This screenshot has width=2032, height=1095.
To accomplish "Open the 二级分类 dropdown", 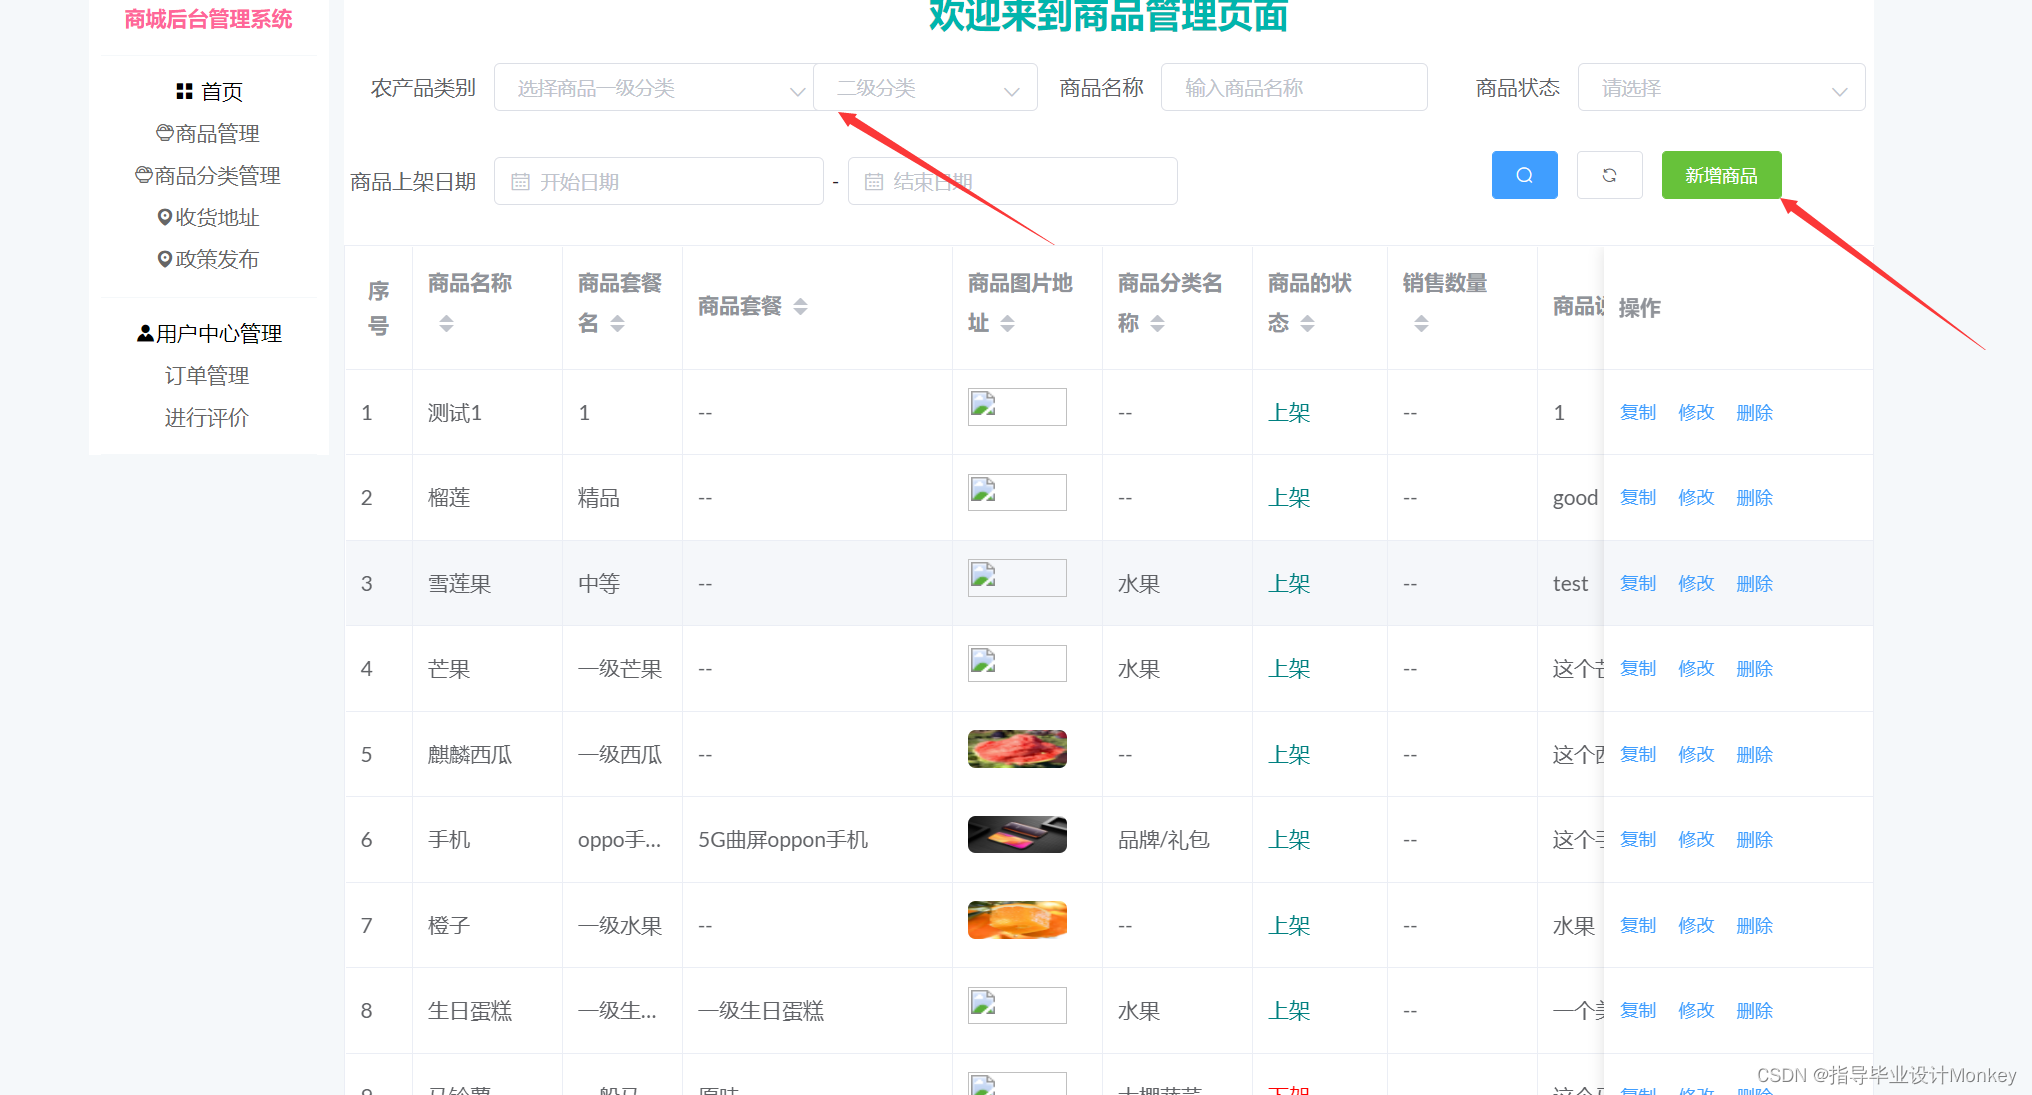I will point(925,88).
